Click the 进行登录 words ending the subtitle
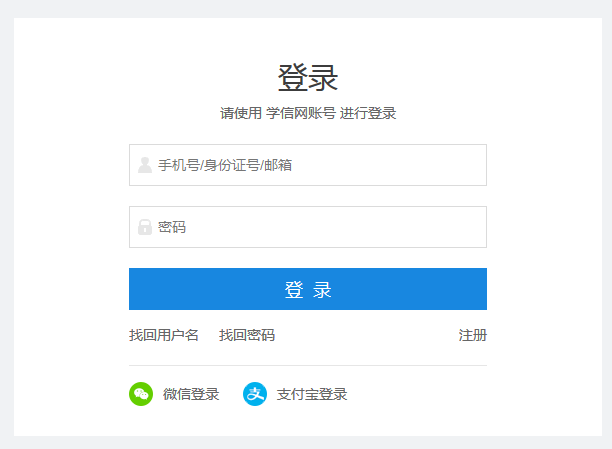Screen dimensions: 612x449 pos(368,113)
